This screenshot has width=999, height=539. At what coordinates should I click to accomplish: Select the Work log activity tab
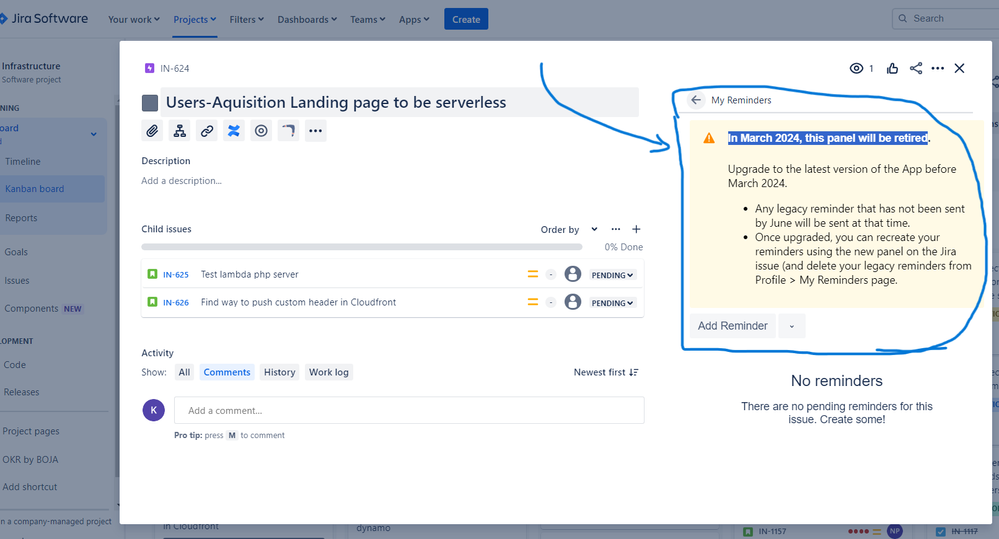pyautogui.click(x=329, y=372)
